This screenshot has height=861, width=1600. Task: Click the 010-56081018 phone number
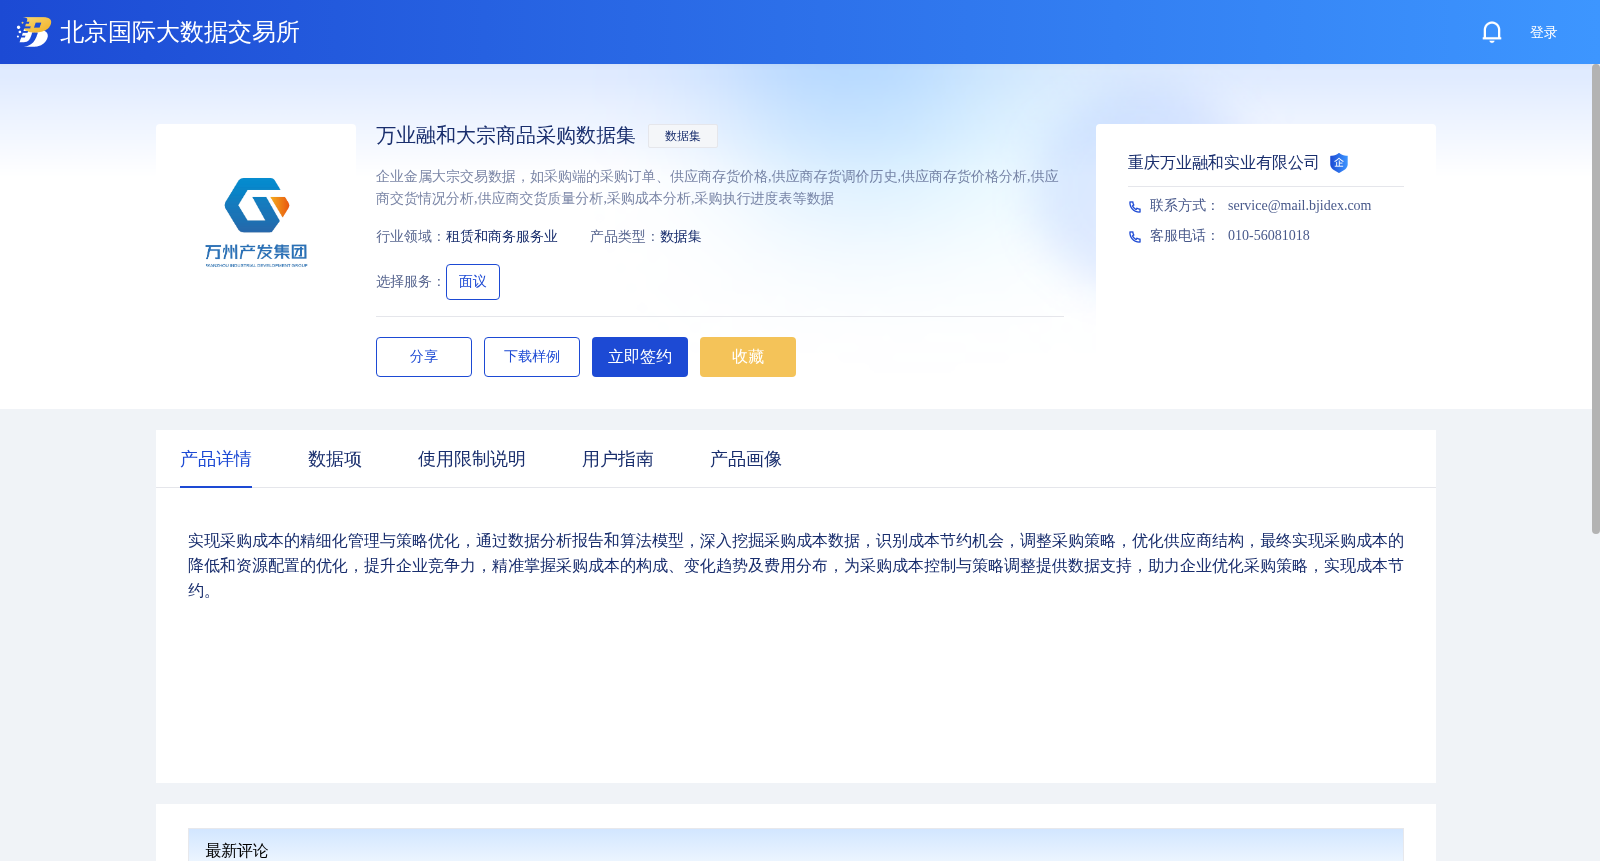[x=1269, y=236]
